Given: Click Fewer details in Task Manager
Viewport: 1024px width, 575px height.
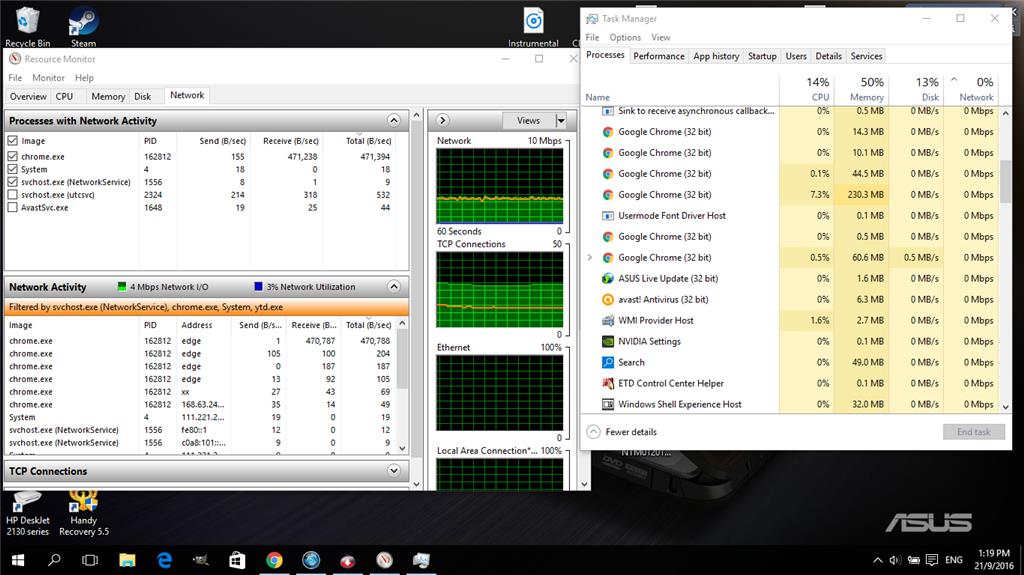Looking at the screenshot, I should click(x=631, y=432).
